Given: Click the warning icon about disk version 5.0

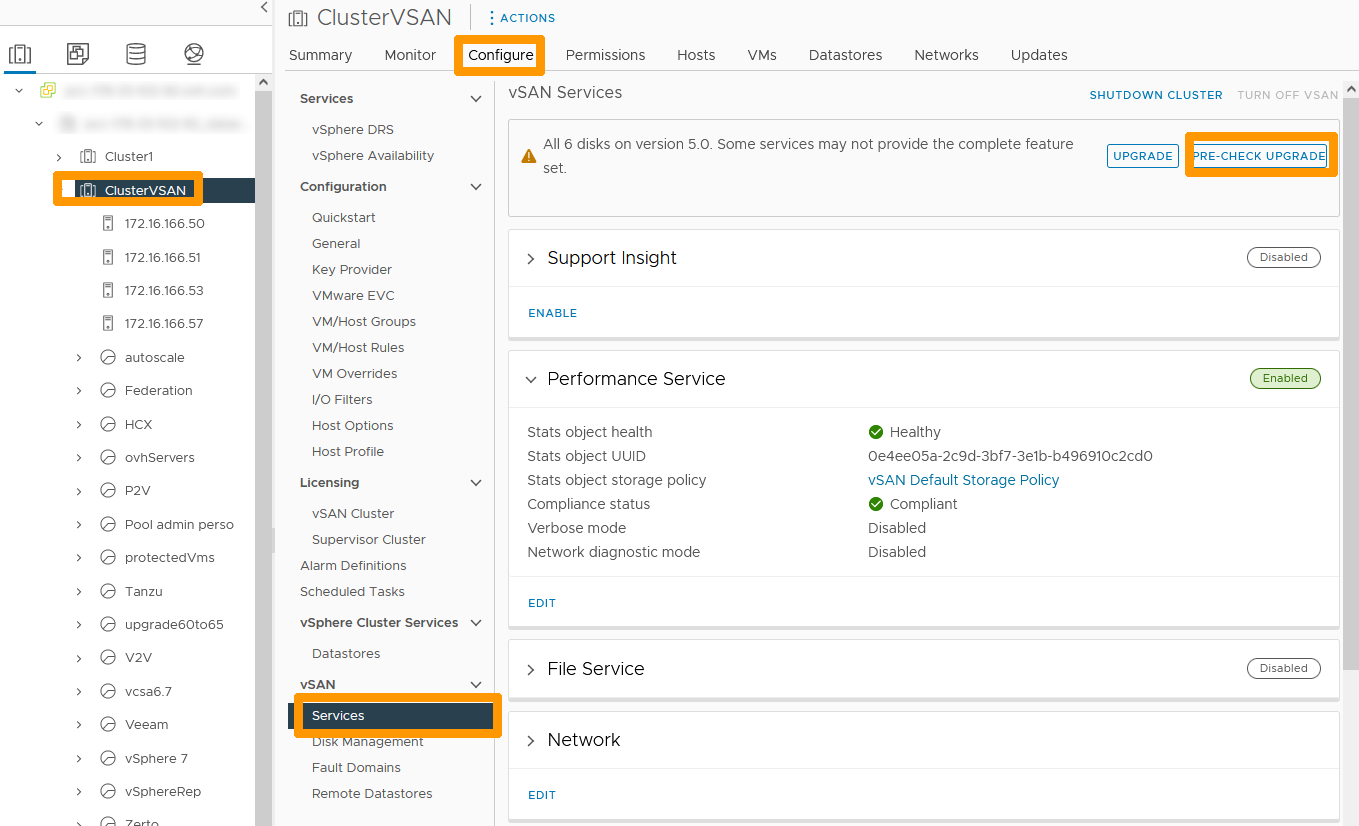Looking at the screenshot, I should point(528,155).
